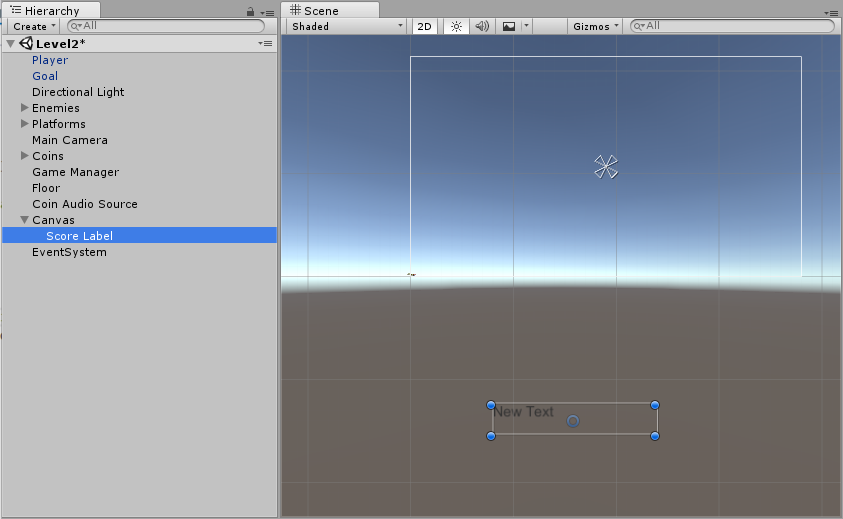This screenshot has width=843, height=519.
Task: Select the Platforms object
Action: [x=59, y=124]
